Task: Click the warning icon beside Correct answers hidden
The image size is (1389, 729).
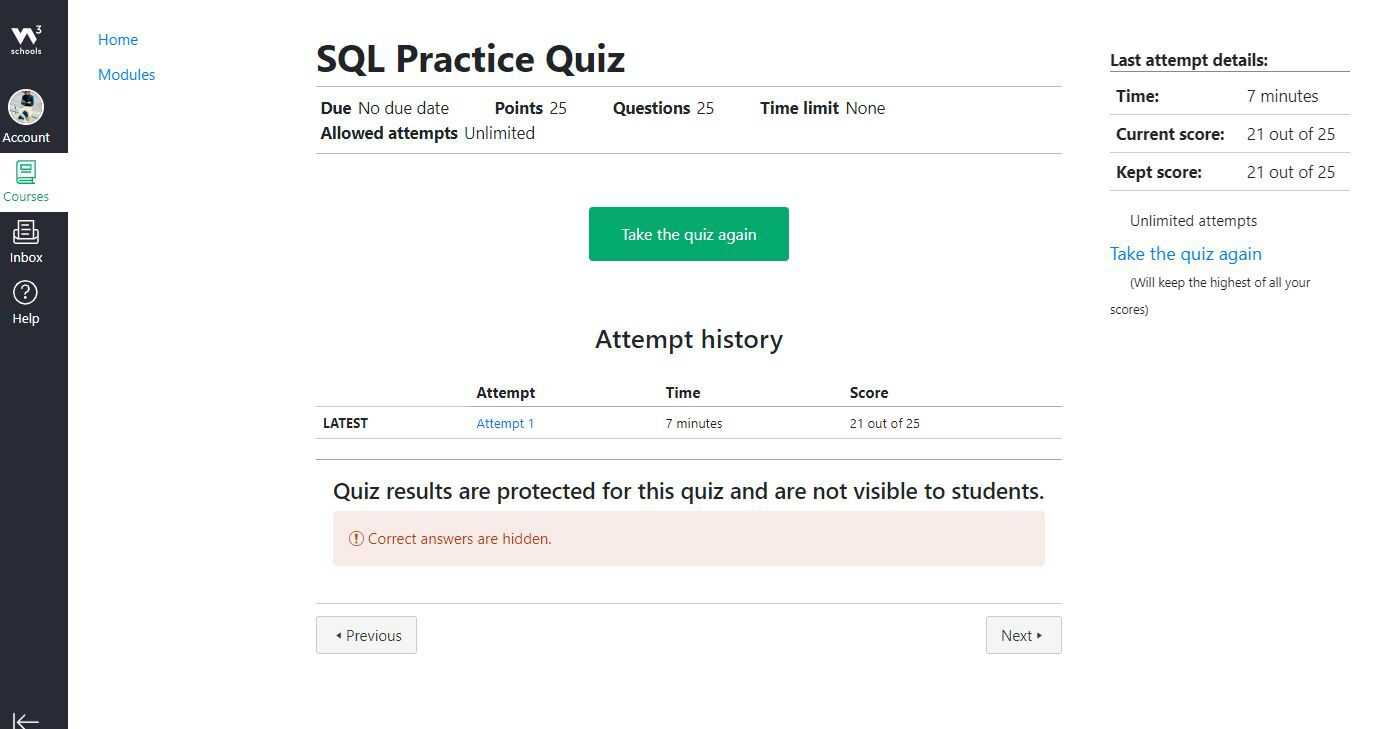Action: click(356, 538)
